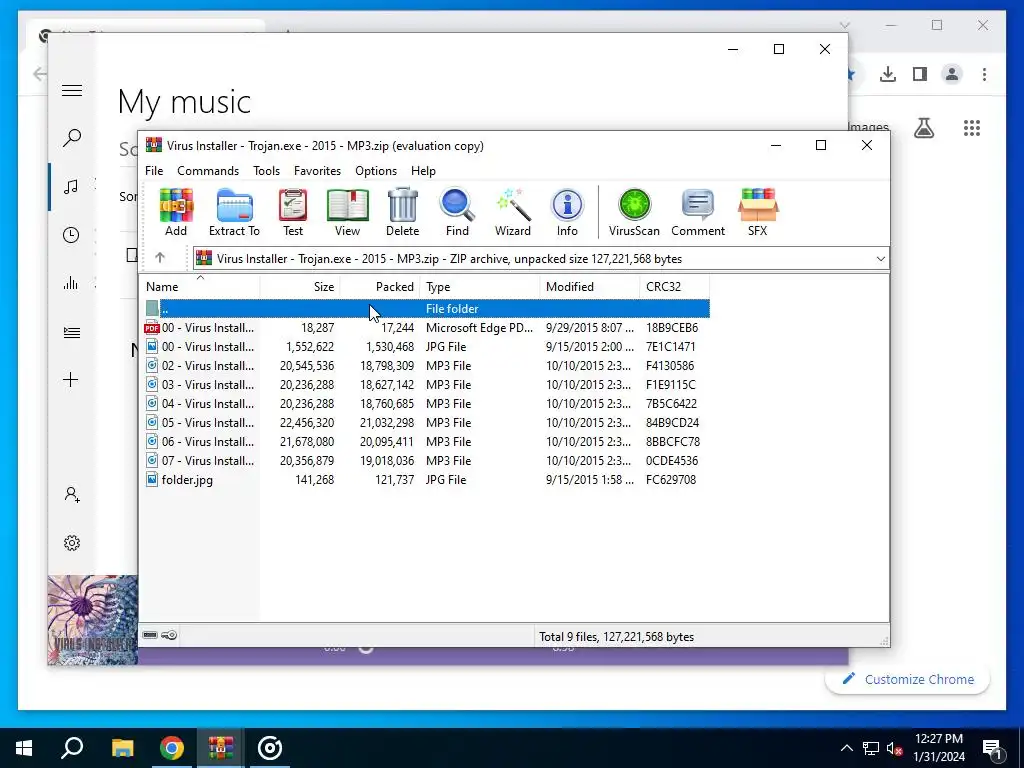Image resolution: width=1024 pixels, height=768 pixels.
Task: Sort by Packed column header
Action: tap(381, 287)
